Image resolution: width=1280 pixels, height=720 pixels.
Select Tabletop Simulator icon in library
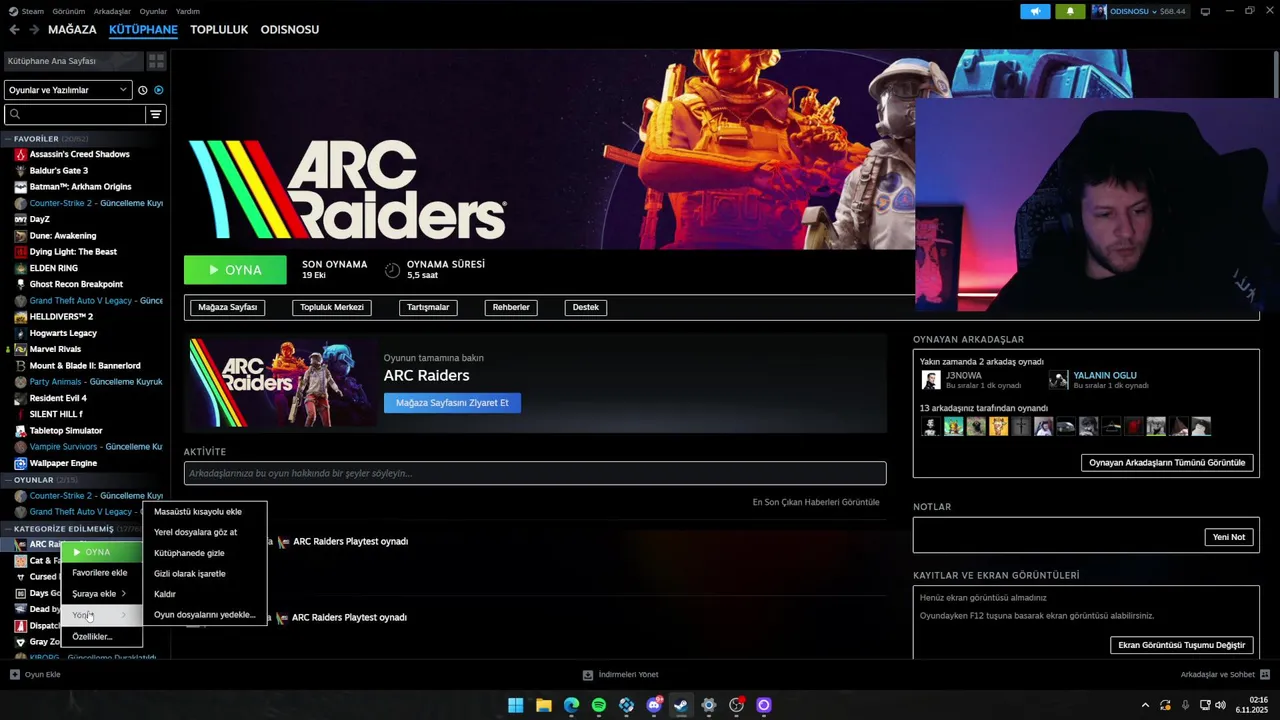point(20,431)
